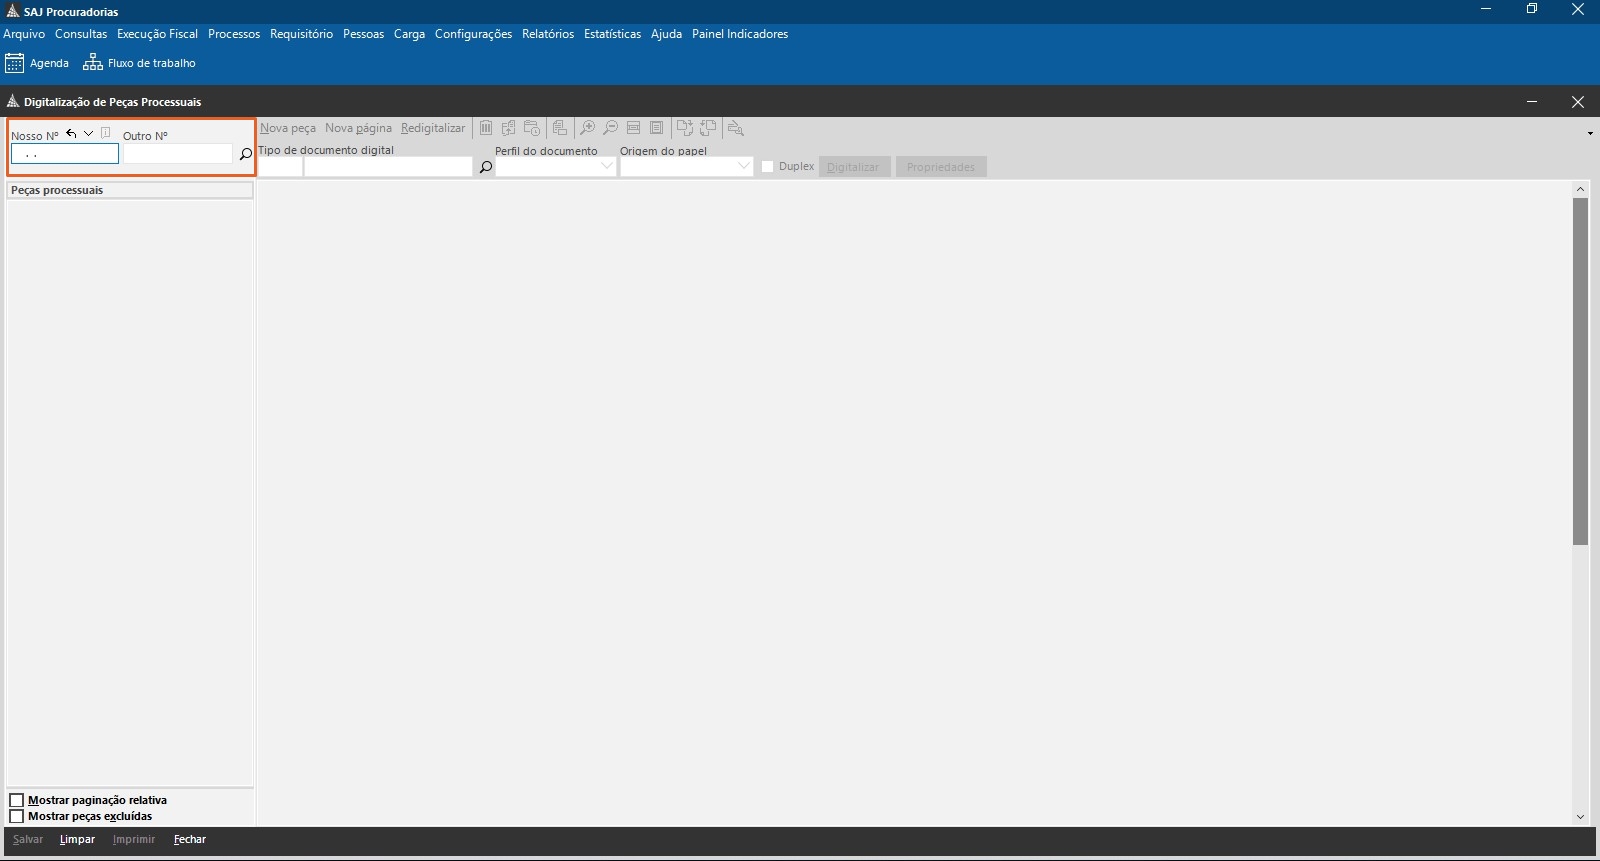Viewport: 1600px width, 861px height.
Task: Open the Perfil do documento dropdown
Action: pyautogui.click(x=556, y=167)
